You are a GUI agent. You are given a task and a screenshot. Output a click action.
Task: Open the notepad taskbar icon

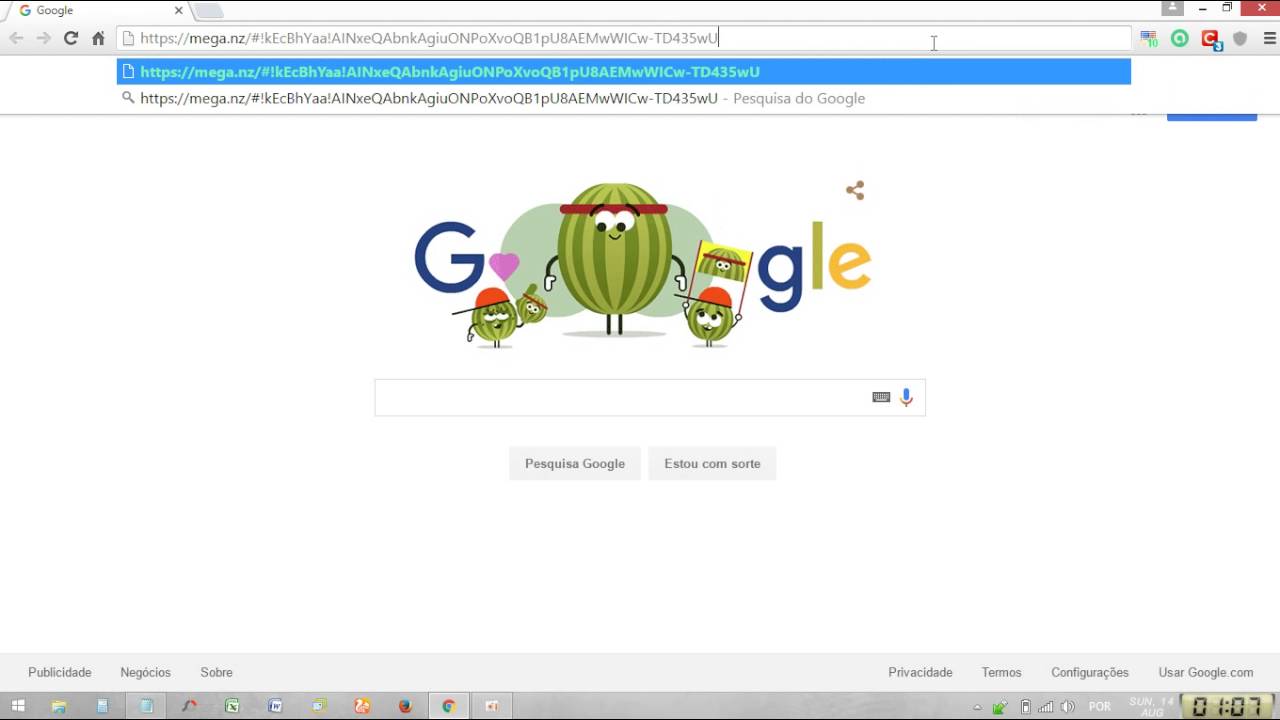tap(146, 706)
